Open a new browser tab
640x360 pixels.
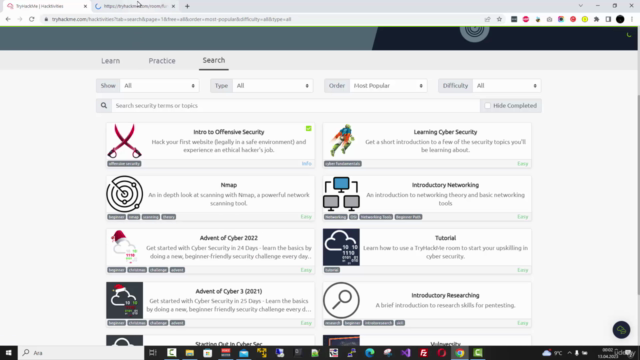tap(187, 6)
